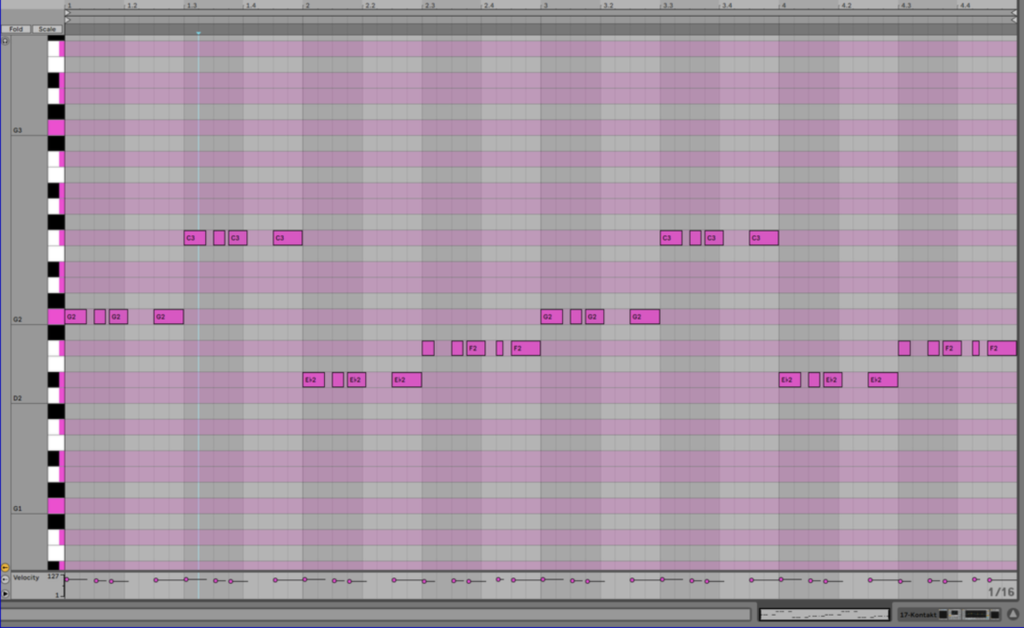Click the clip overview thumbnail at the bottom

coord(824,614)
